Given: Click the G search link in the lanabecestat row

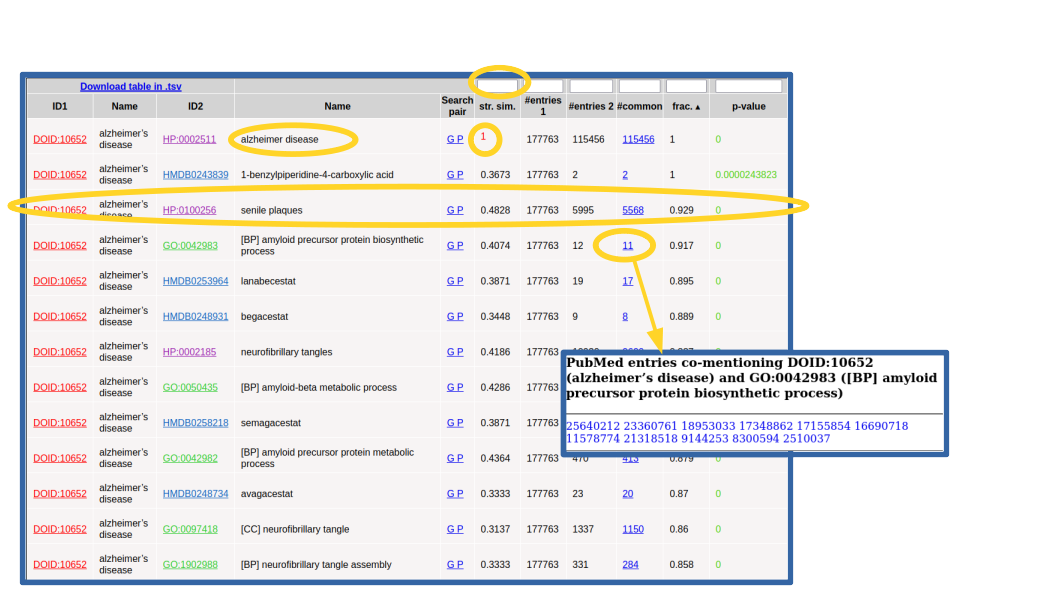Looking at the screenshot, I should pos(450,282).
